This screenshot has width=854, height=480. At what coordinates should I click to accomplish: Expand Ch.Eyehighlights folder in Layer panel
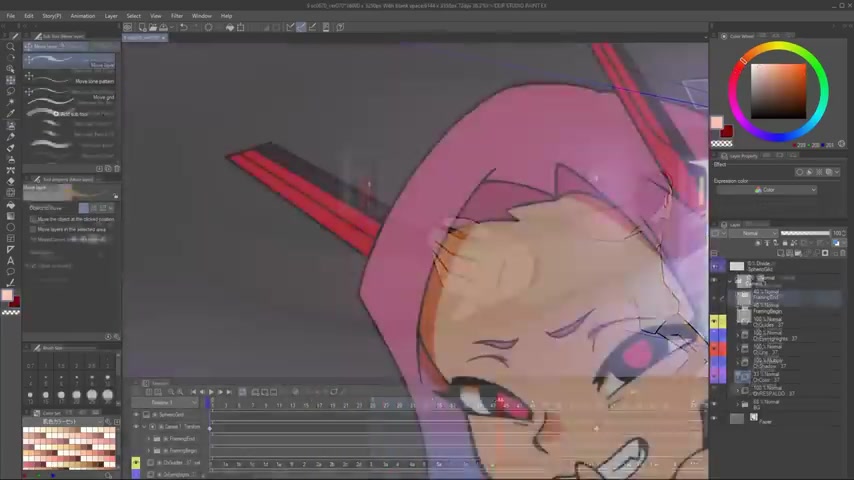click(x=738, y=335)
